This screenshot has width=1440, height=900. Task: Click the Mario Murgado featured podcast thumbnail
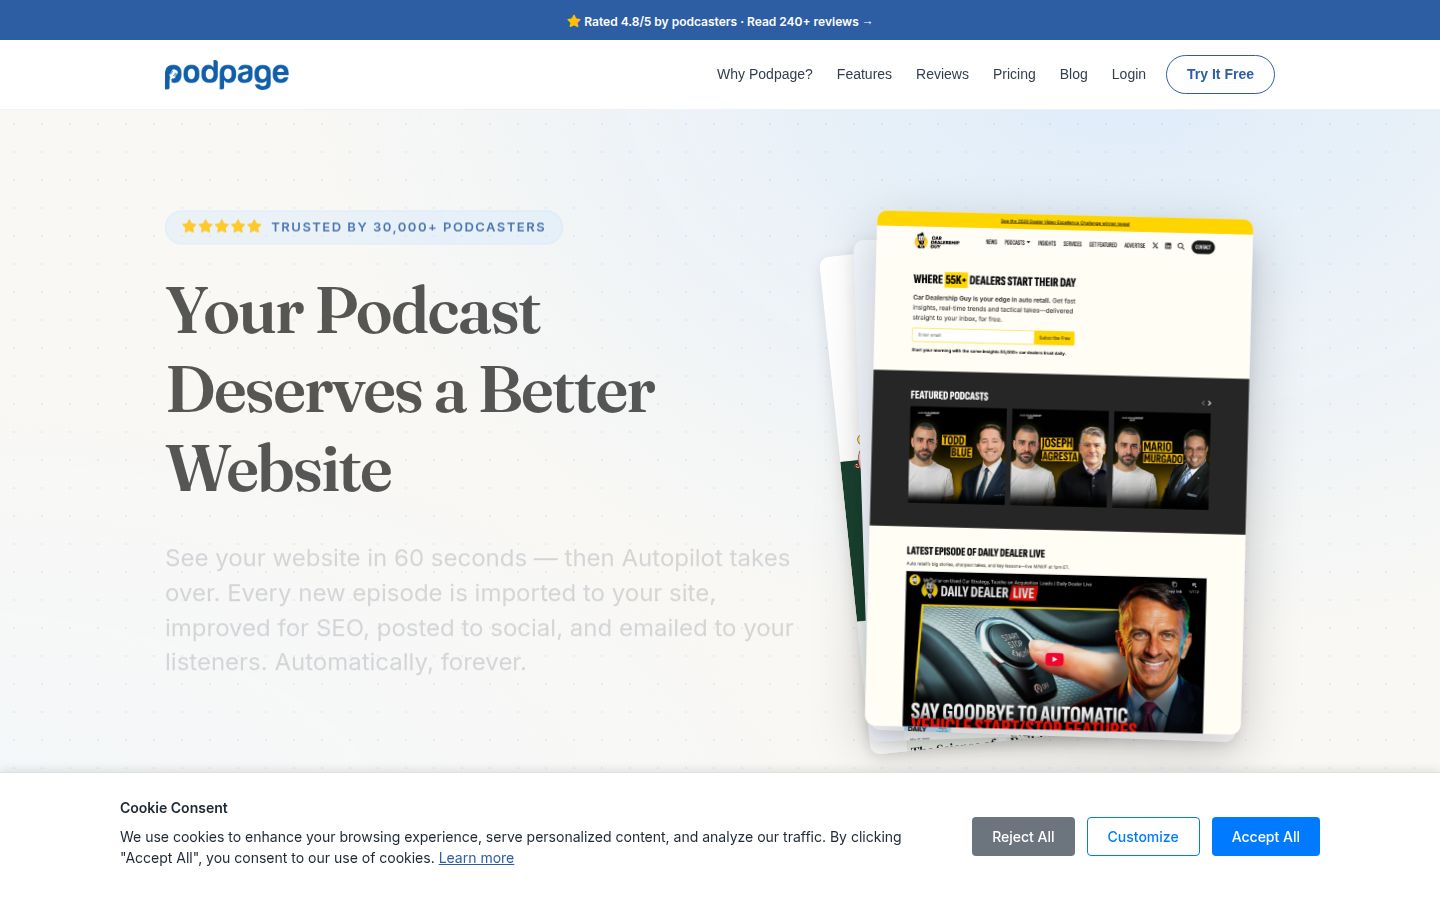(x=1161, y=461)
